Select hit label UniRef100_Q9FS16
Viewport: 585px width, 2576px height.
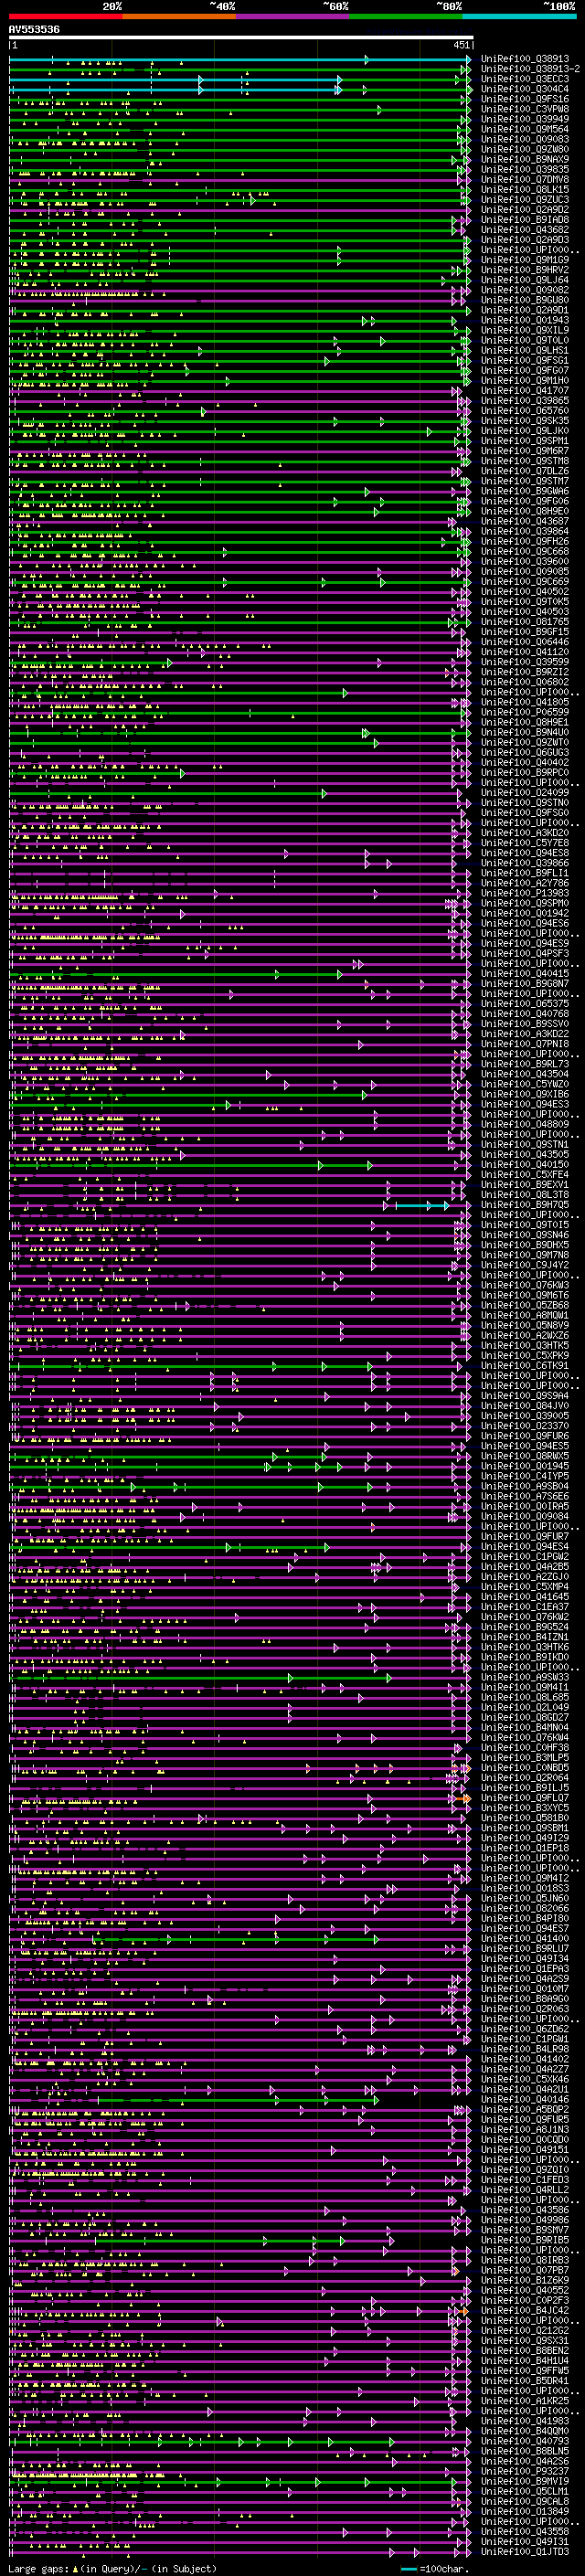(525, 99)
